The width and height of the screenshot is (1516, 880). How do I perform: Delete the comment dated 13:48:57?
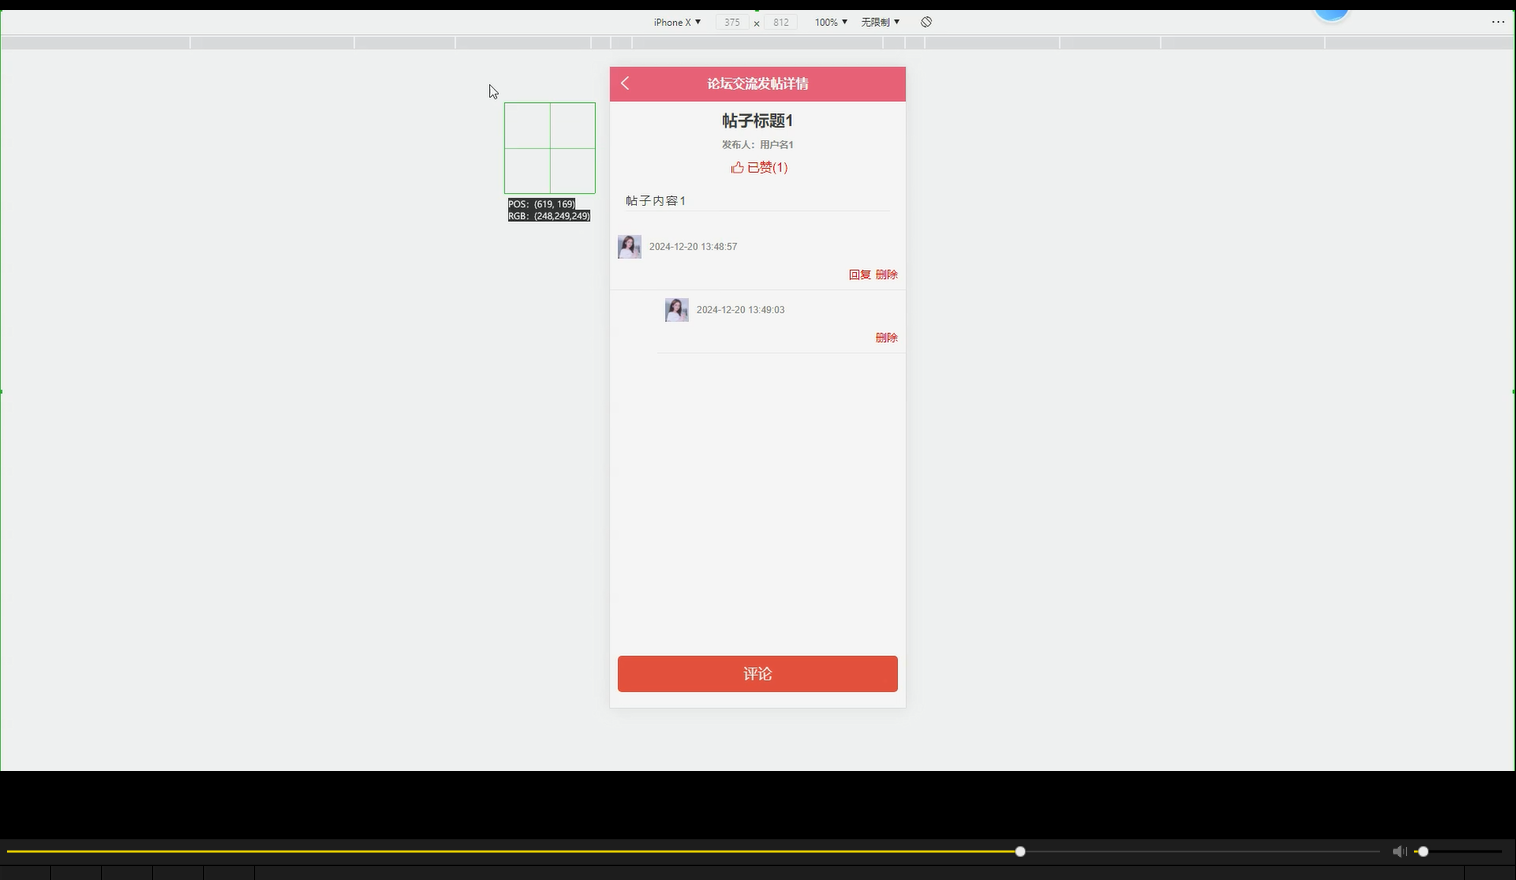tap(887, 275)
